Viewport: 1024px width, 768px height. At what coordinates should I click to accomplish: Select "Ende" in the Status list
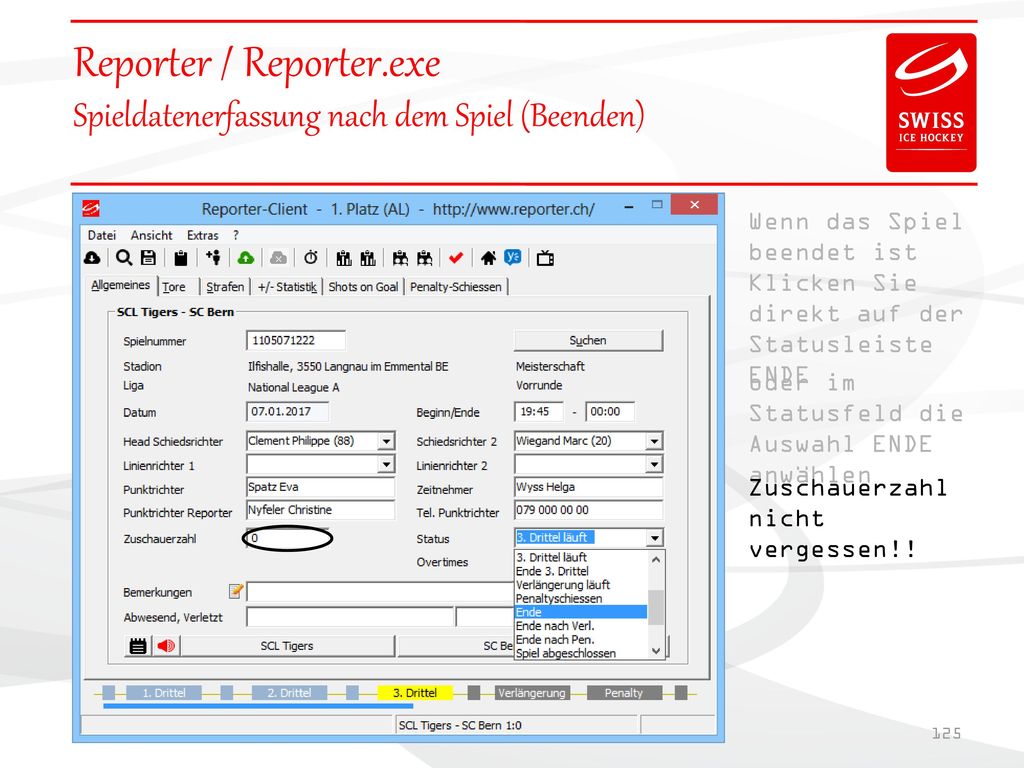(x=581, y=612)
